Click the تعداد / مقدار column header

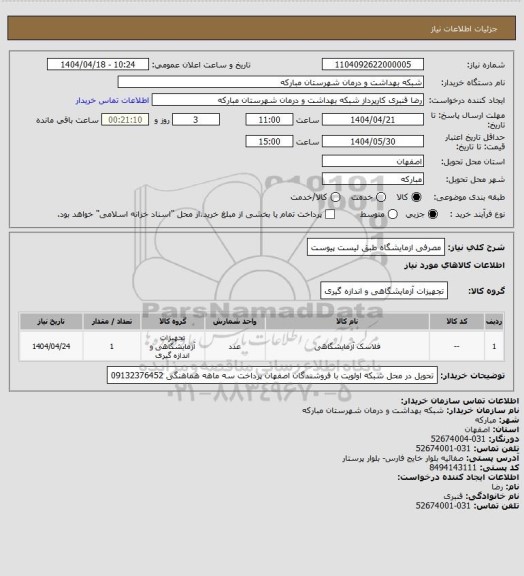tap(112, 321)
